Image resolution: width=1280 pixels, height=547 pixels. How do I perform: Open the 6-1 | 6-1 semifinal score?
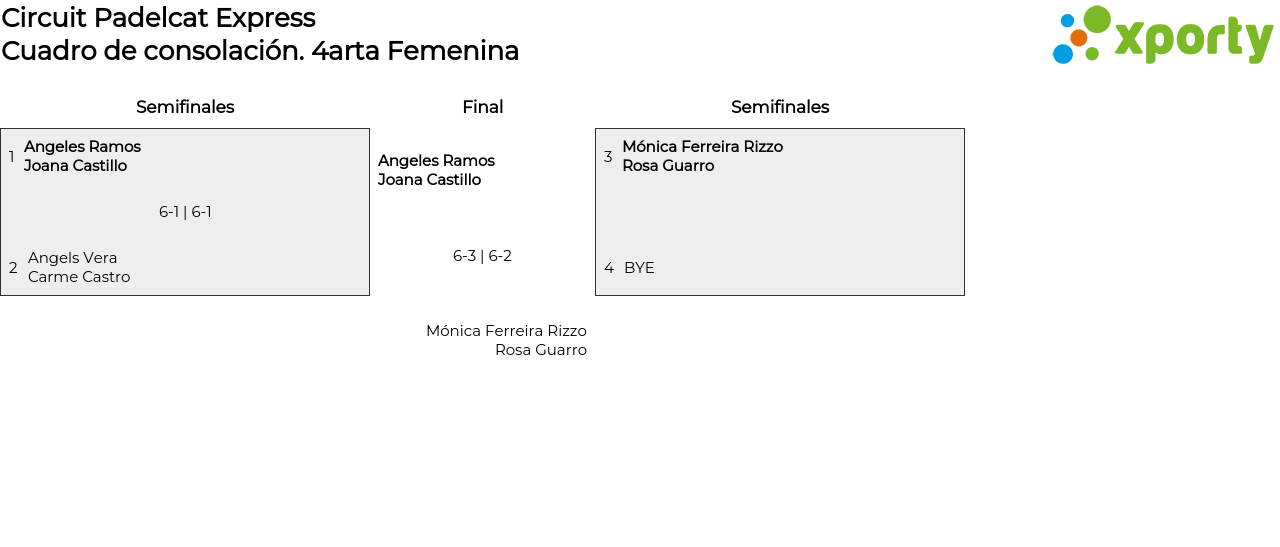pyautogui.click(x=185, y=212)
